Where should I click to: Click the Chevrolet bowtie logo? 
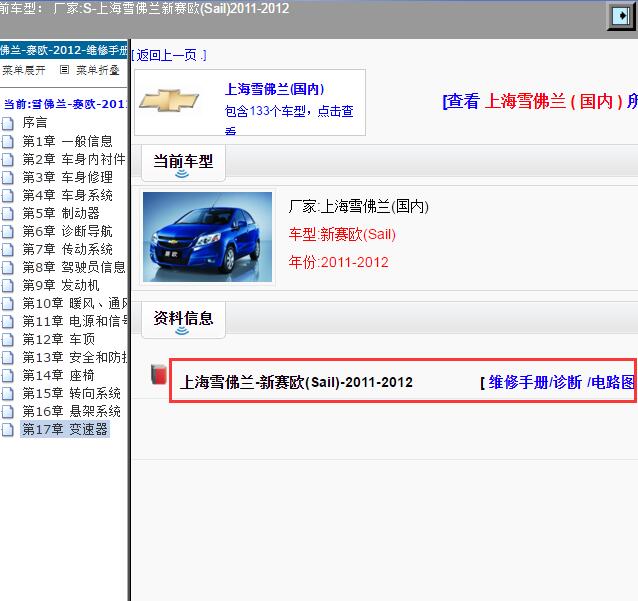pyautogui.click(x=169, y=100)
